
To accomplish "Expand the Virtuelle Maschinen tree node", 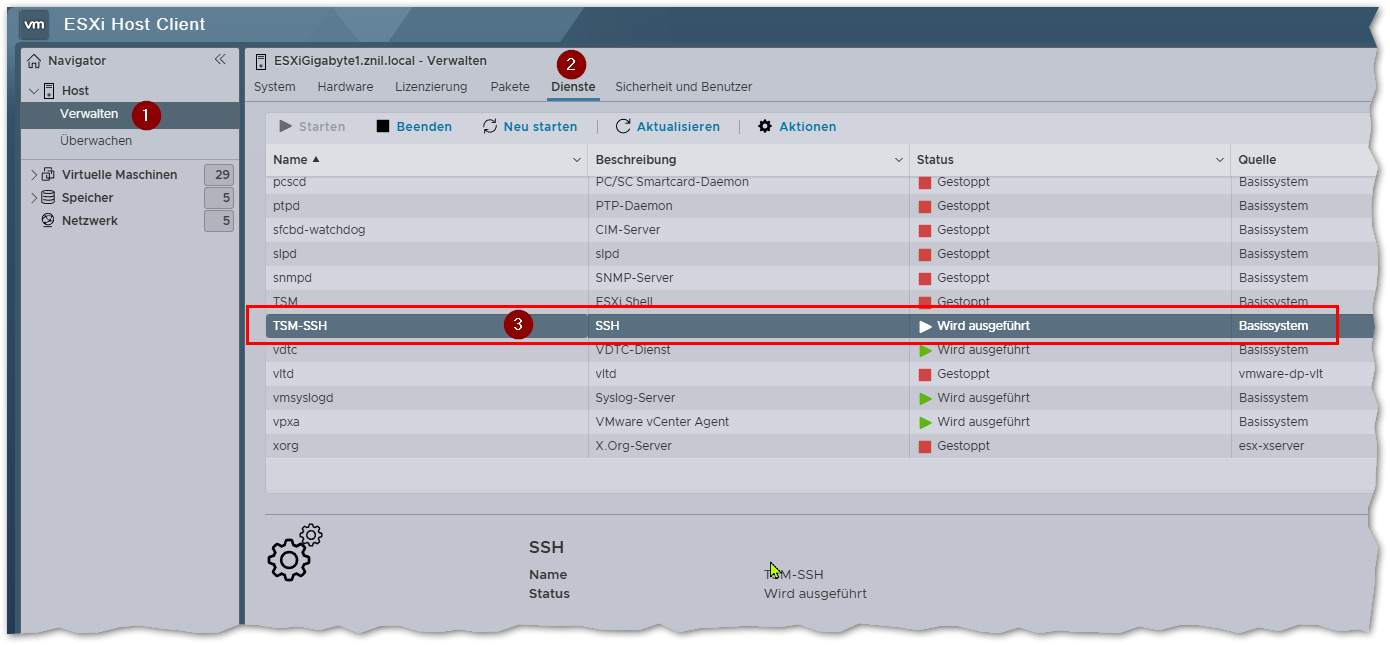I will (x=33, y=175).
